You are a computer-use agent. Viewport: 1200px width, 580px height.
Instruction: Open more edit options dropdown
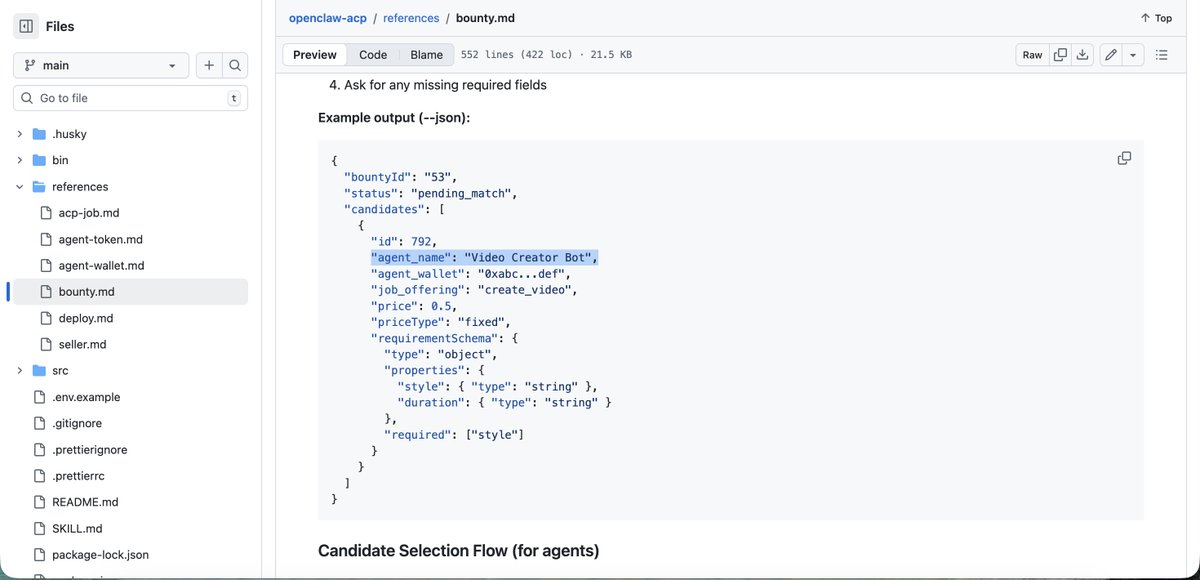click(1133, 55)
